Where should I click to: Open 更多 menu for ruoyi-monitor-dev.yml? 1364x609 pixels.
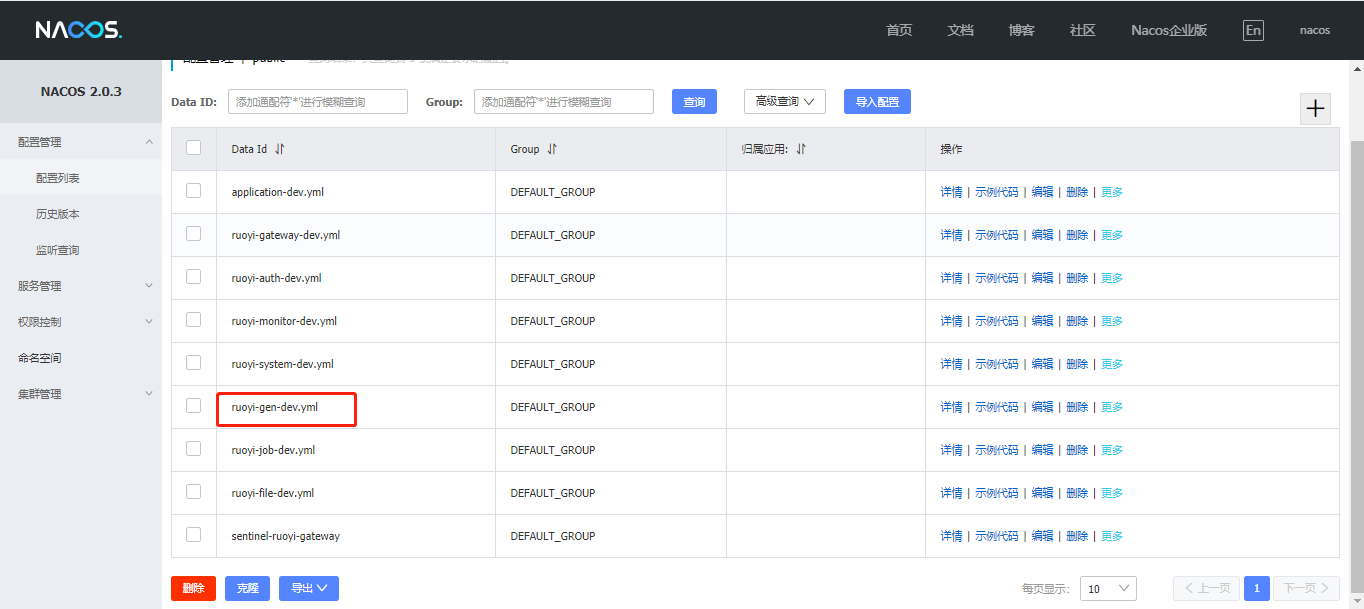(1112, 321)
